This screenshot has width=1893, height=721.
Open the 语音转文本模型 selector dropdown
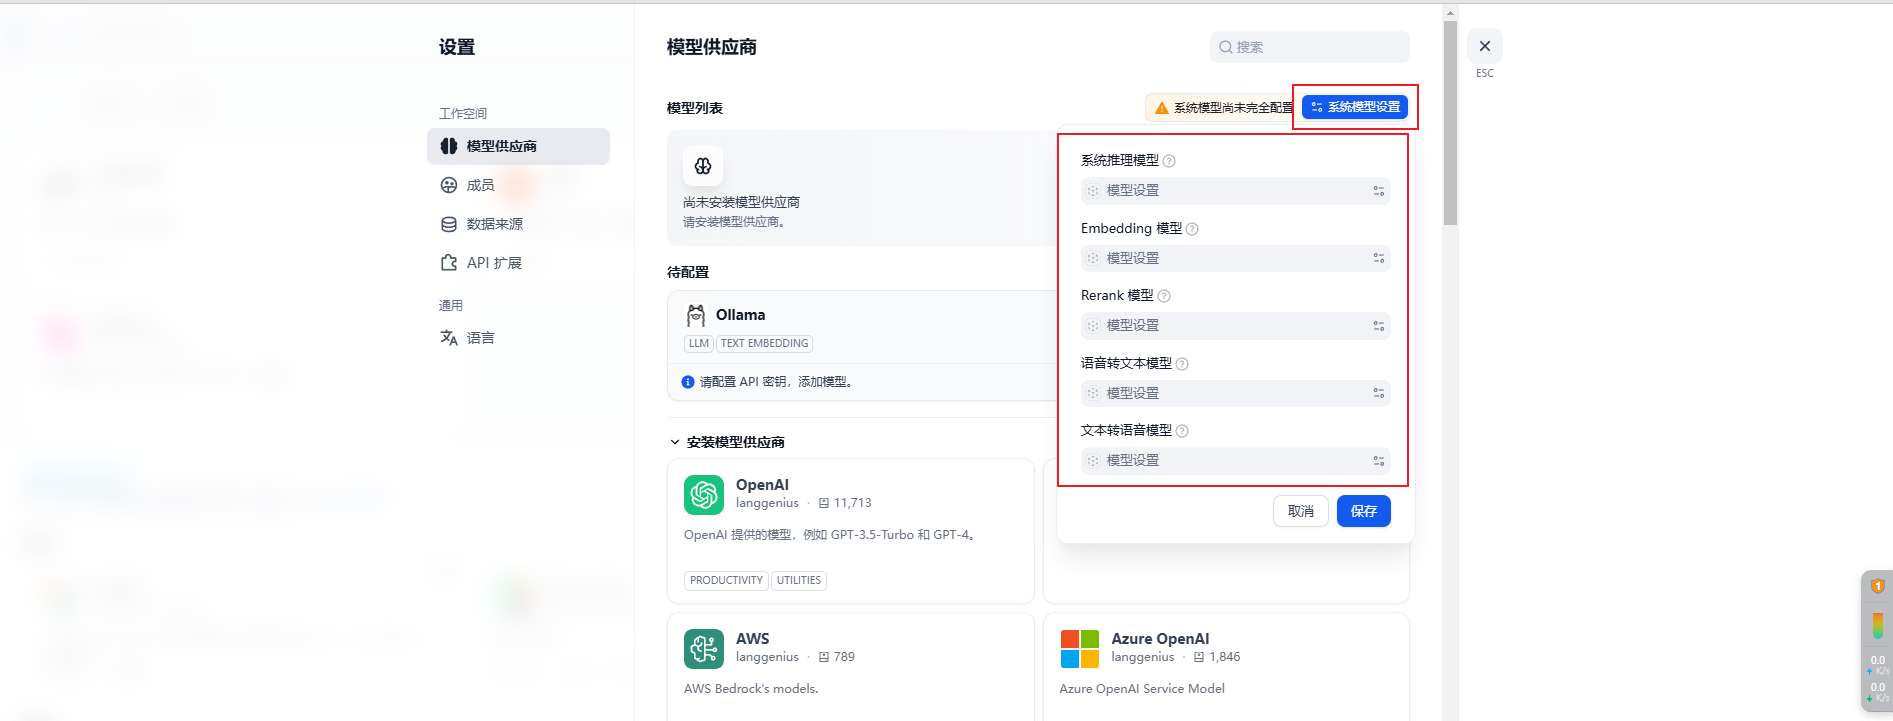pyautogui.click(x=1236, y=394)
